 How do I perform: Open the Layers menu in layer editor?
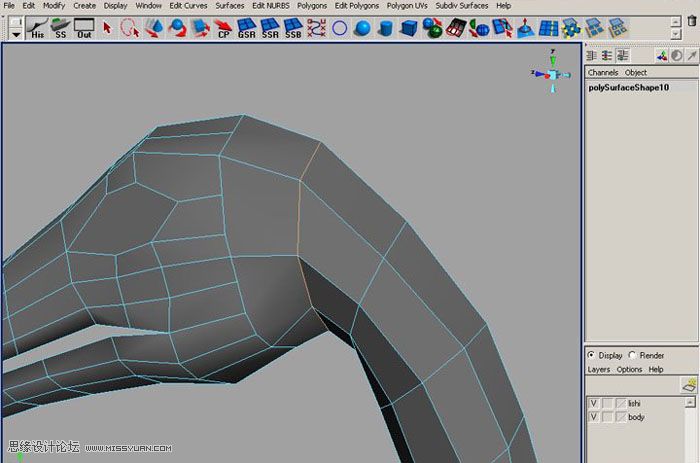pos(599,369)
